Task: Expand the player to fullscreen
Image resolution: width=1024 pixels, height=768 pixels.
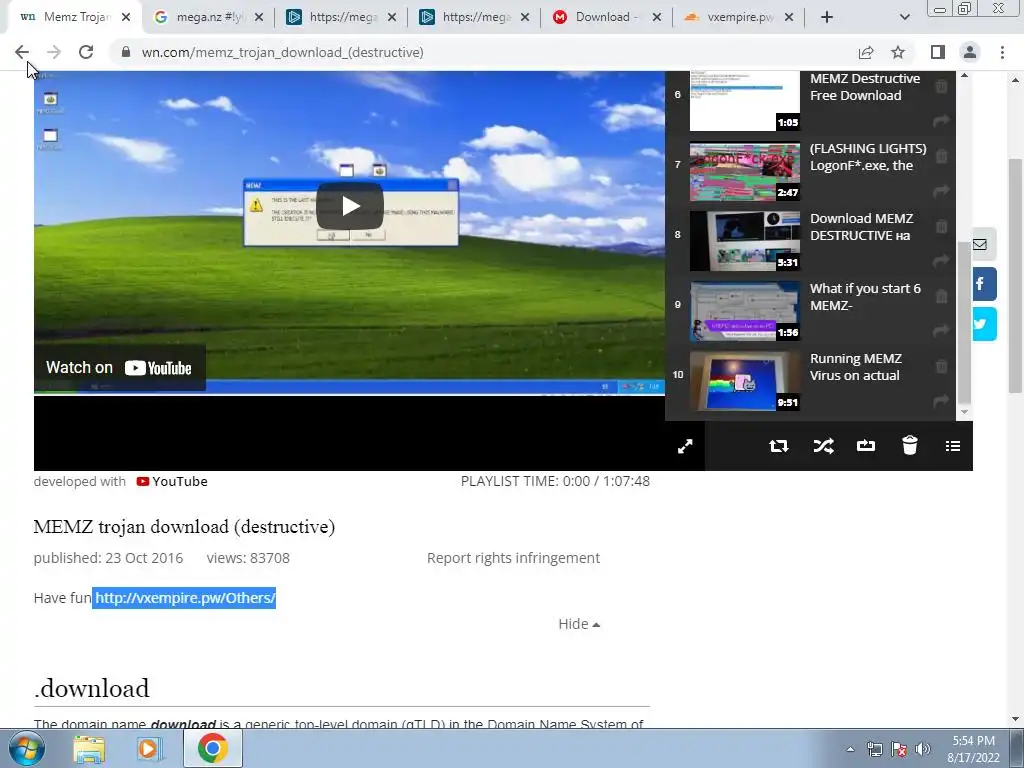Action: tap(685, 446)
